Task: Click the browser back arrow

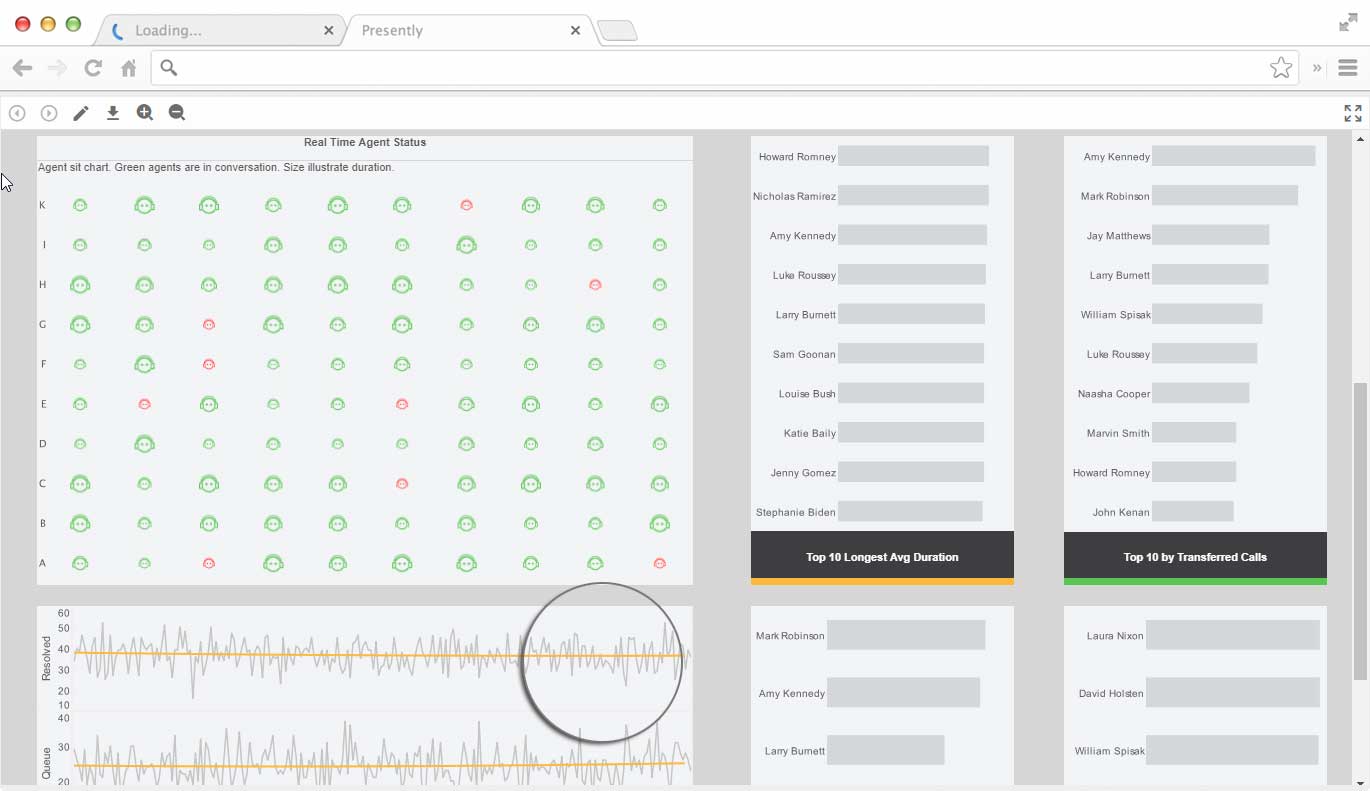Action: (x=22, y=68)
